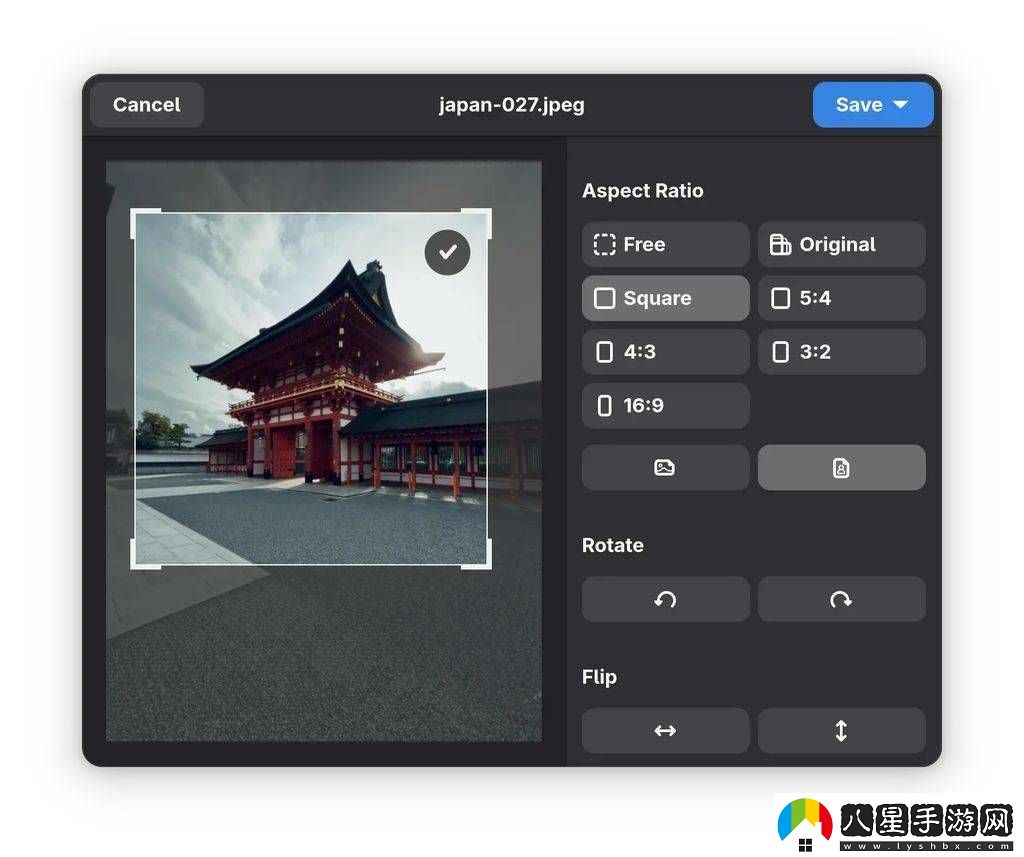Image resolution: width=1024 pixels, height=857 pixels.
Task: Click the bottom-left crop corner handle
Action: tap(136, 564)
